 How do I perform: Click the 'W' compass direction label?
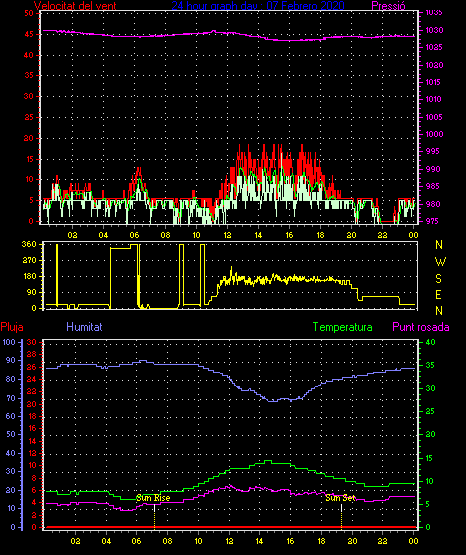440,262
